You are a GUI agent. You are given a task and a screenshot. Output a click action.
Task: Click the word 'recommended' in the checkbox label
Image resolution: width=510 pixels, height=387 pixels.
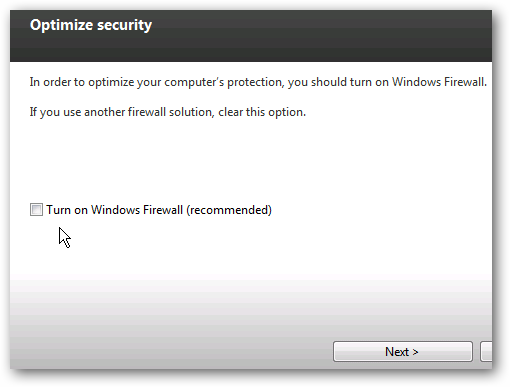coord(229,210)
